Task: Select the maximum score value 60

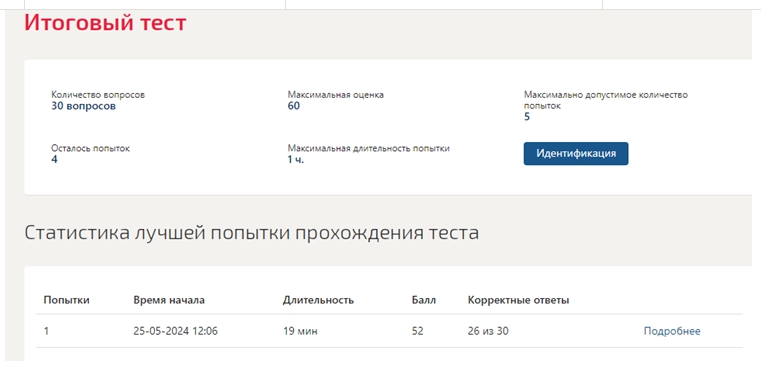Action: coord(294,106)
